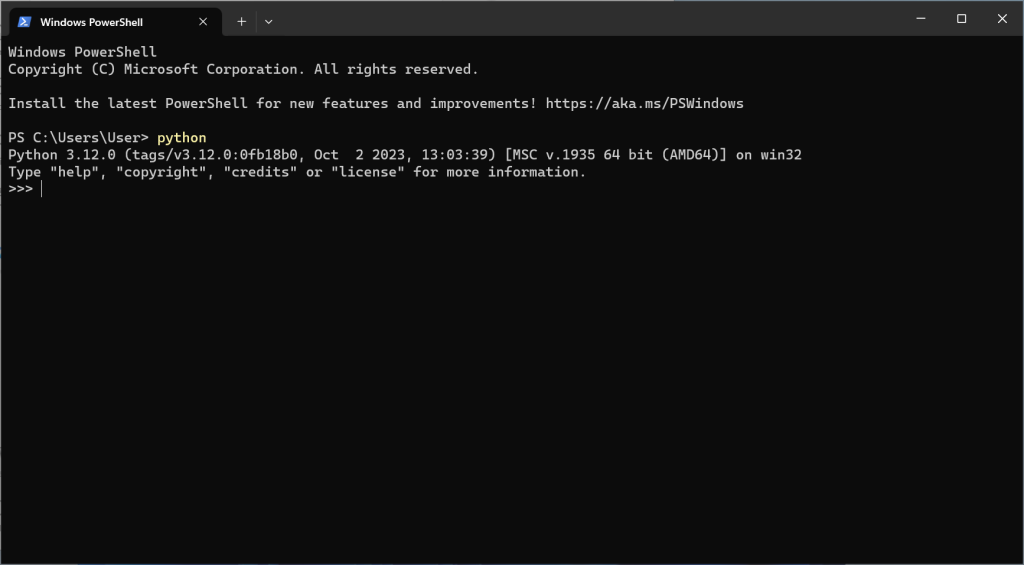The image size is (1024, 565).
Task: Click the word "license" in the Python banner
Action: tap(368, 172)
